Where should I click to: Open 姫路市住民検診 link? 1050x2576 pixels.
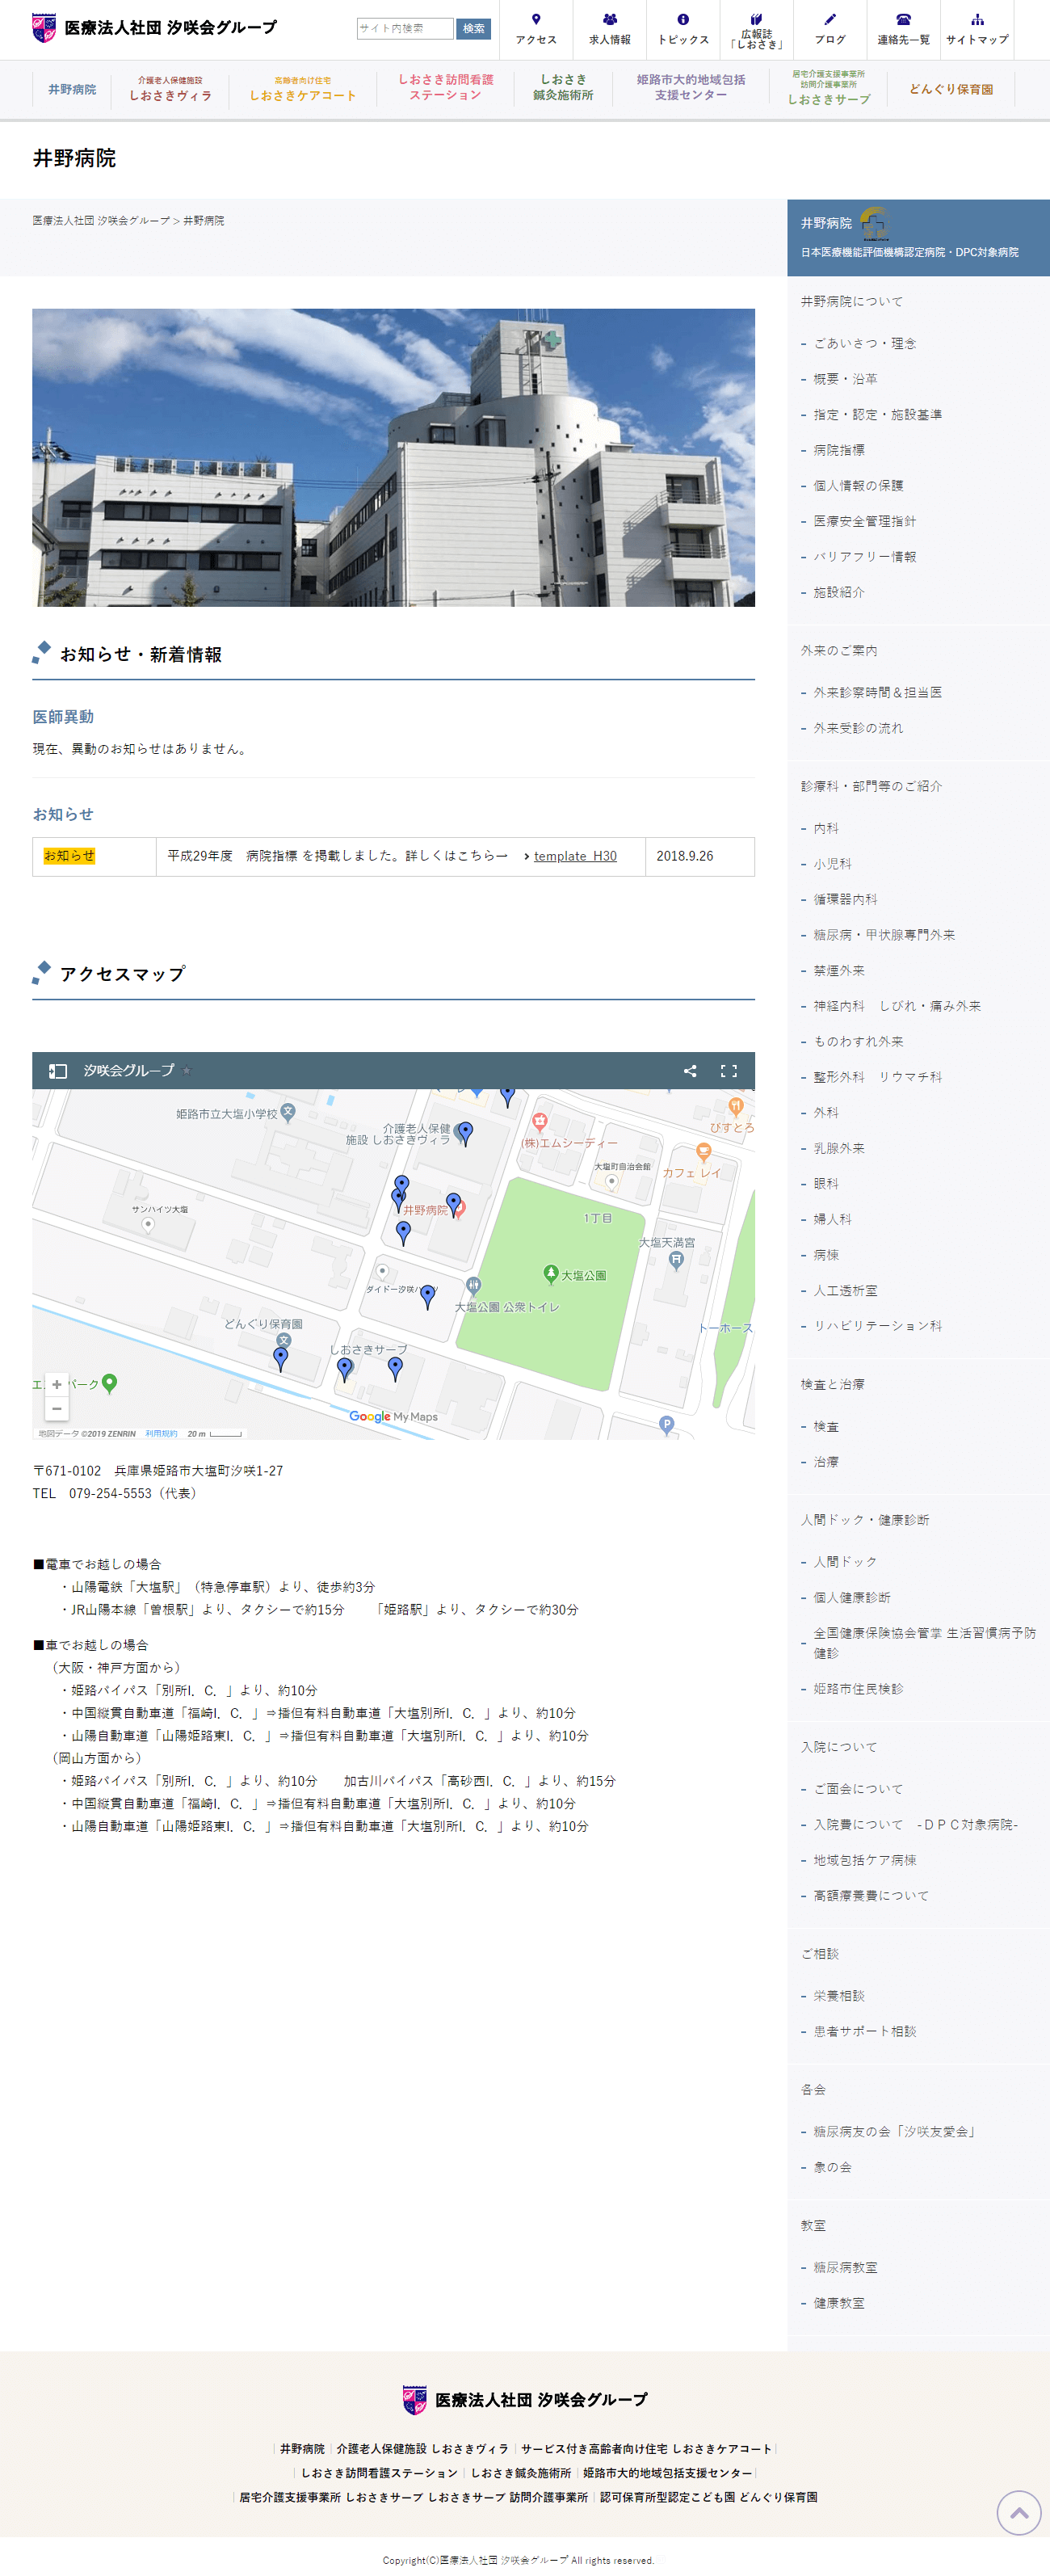pos(858,1689)
